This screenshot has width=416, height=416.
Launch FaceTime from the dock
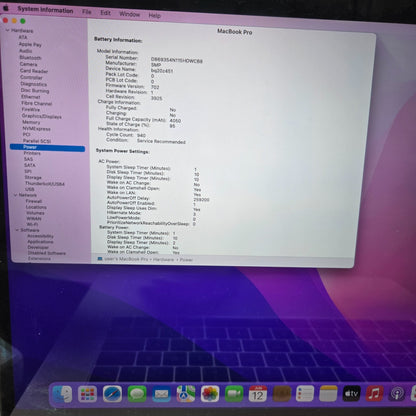(234, 394)
